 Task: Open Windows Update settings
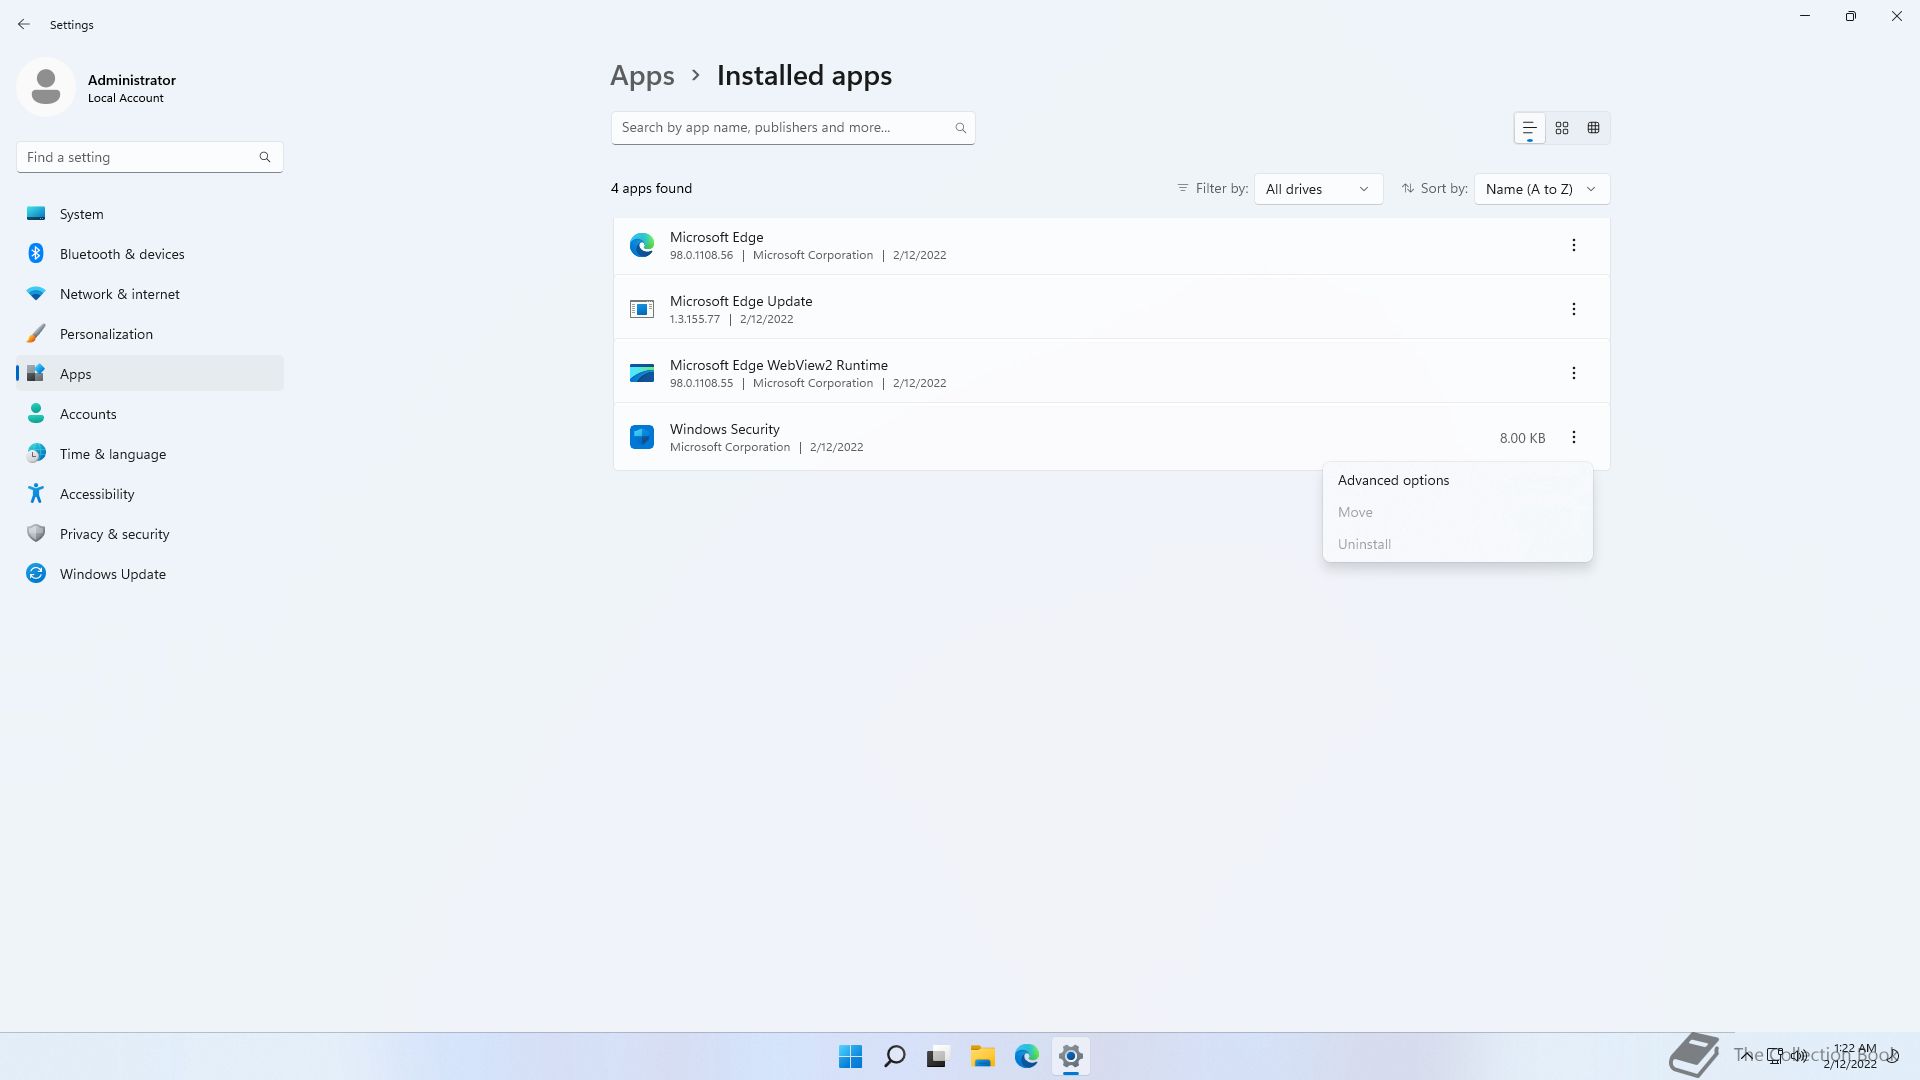(x=150, y=574)
